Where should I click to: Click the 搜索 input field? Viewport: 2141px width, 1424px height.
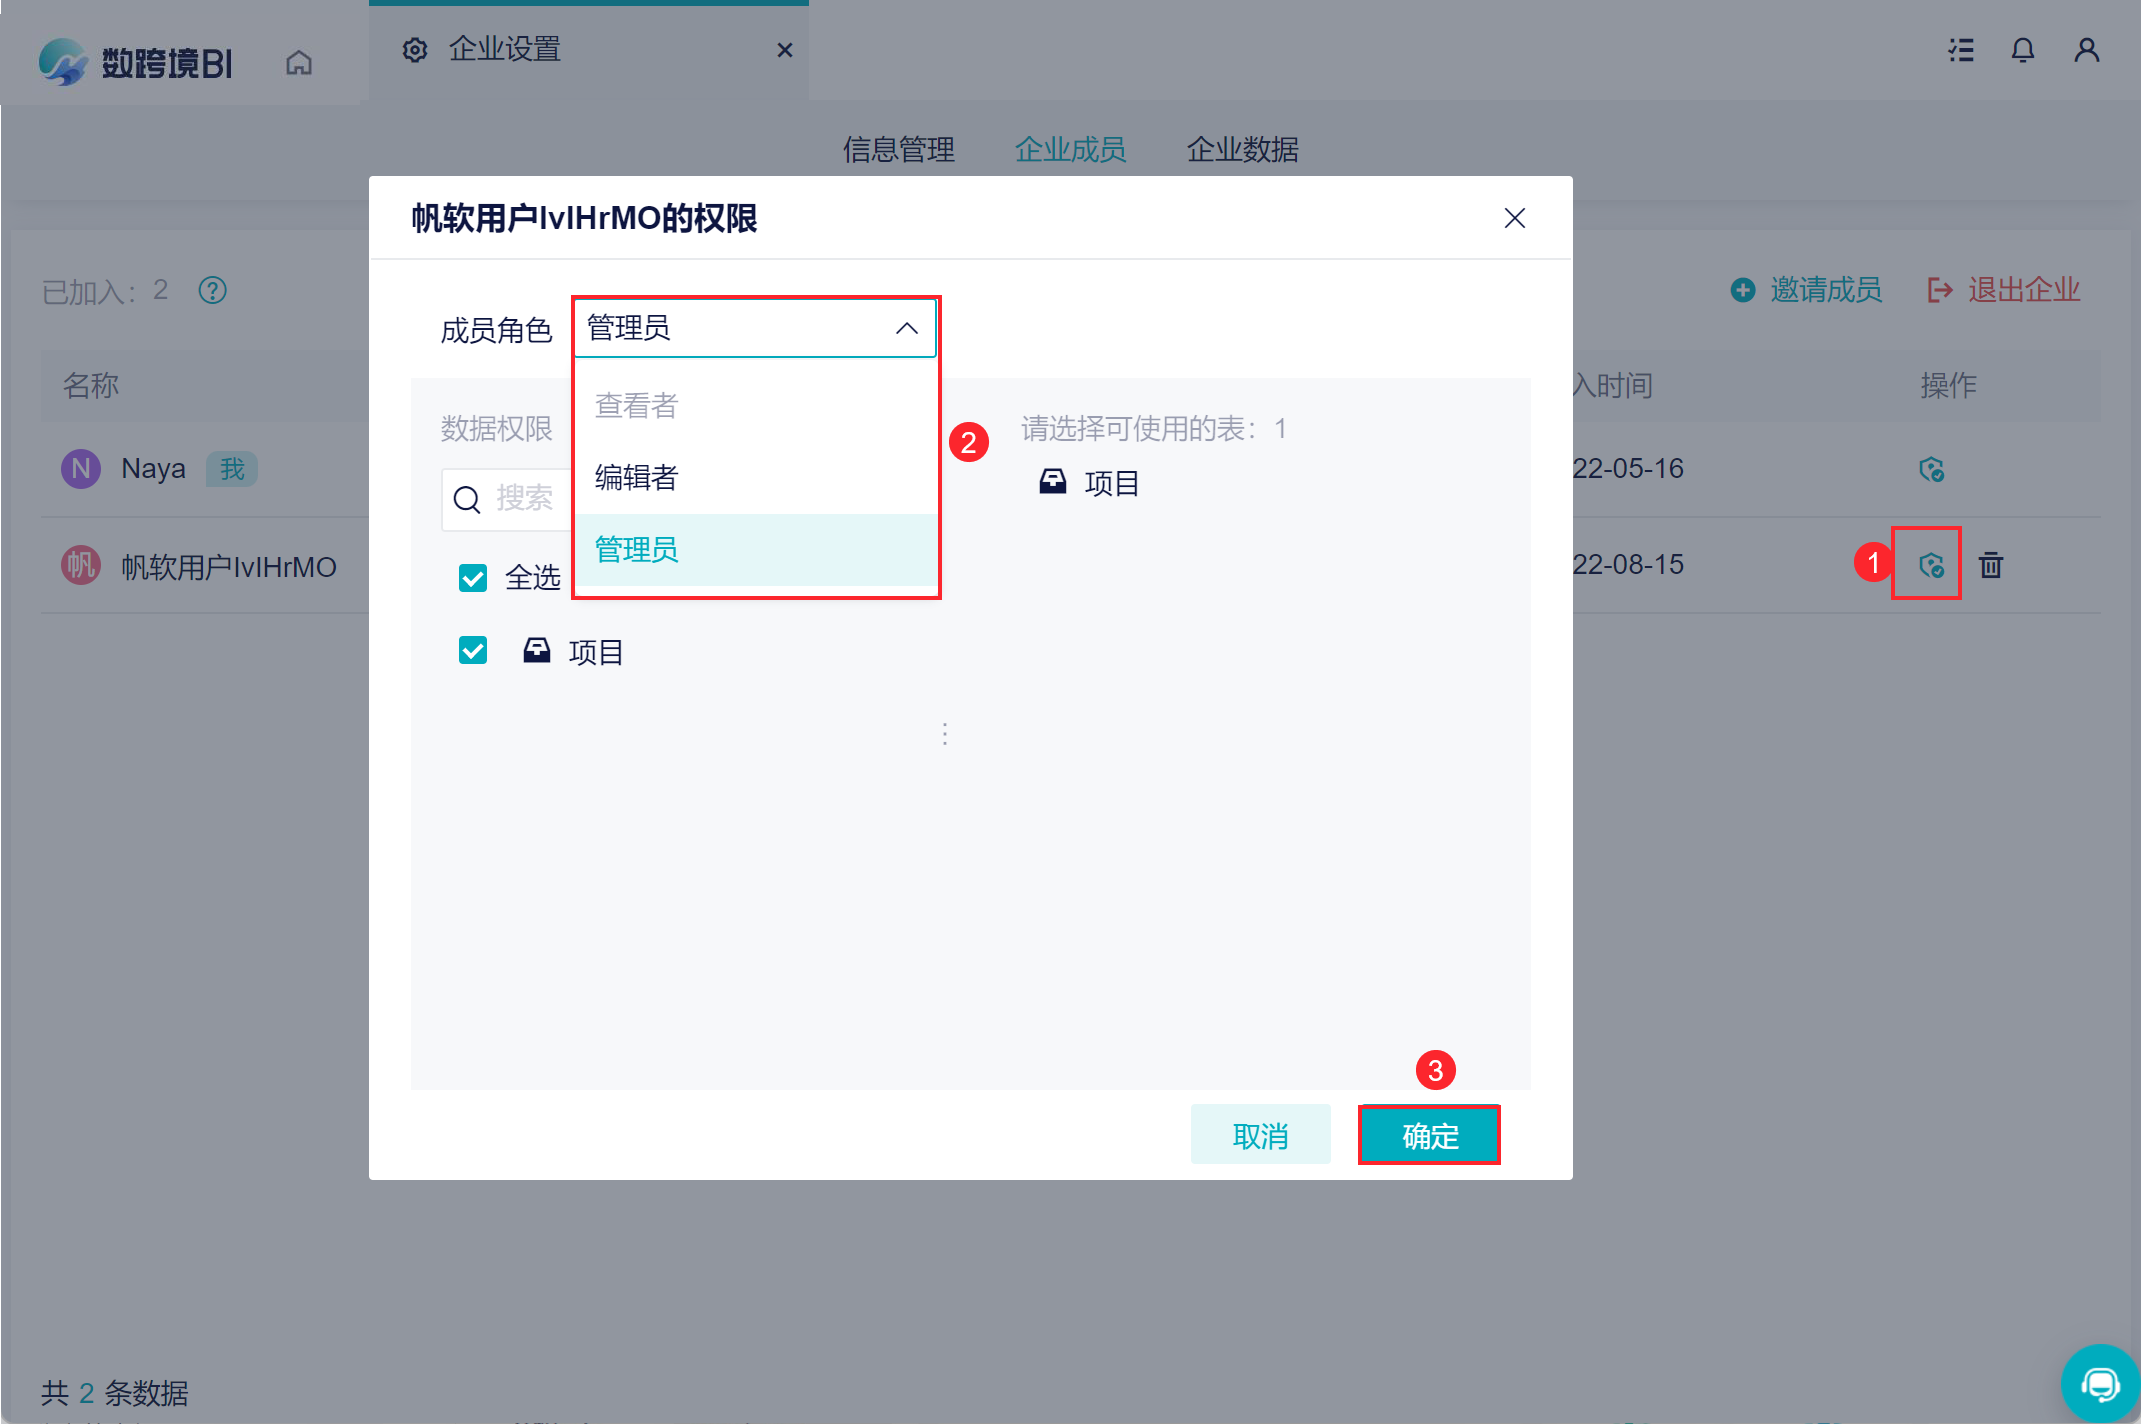pos(525,498)
